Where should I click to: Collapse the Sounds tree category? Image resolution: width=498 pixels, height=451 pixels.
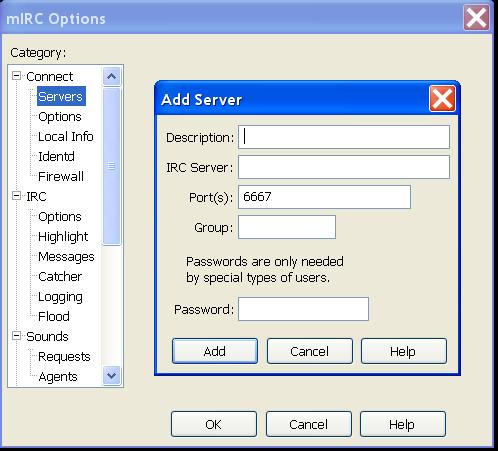pyautogui.click(x=16, y=336)
